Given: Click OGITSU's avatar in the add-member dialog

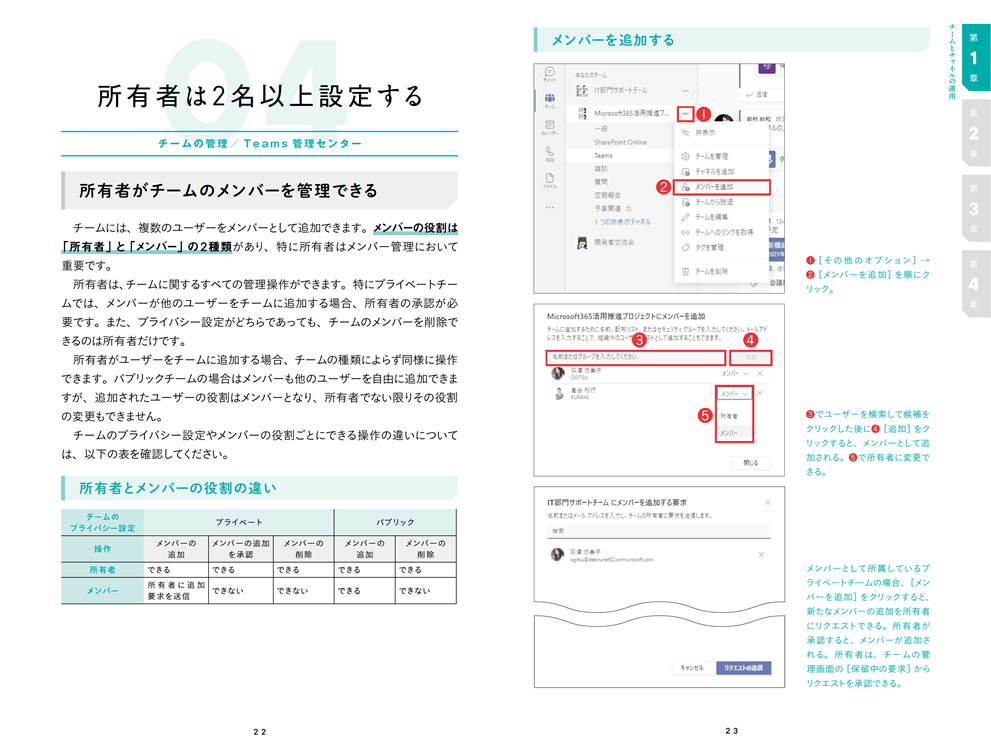Looking at the screenshot, I should [x=557, y=374].
